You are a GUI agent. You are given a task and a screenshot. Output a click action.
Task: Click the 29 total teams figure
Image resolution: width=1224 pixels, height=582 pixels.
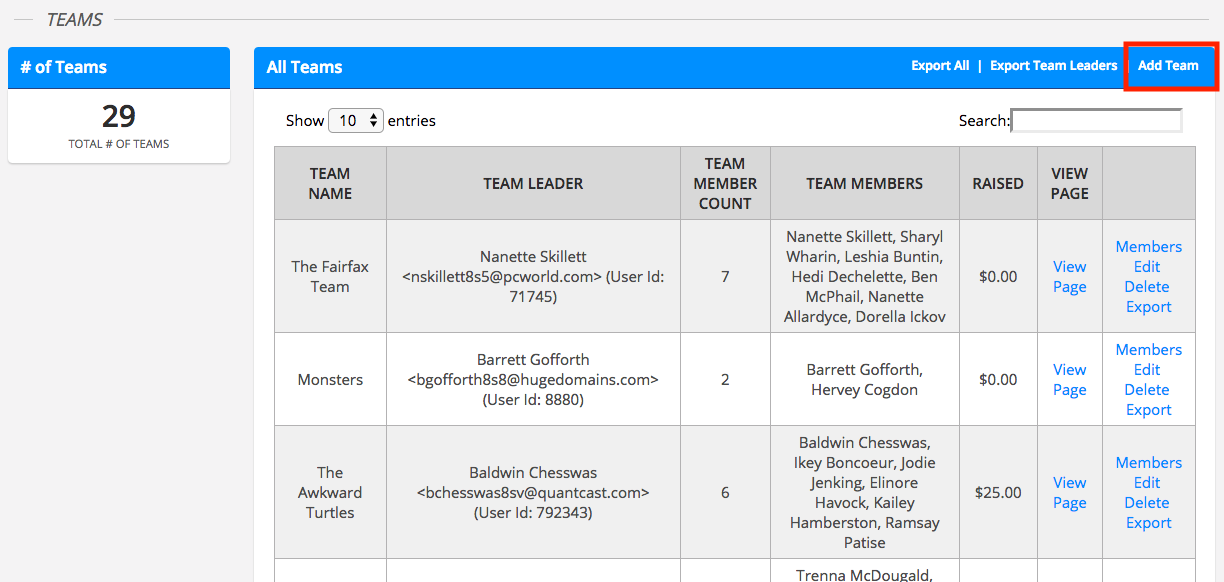point(119,116)
